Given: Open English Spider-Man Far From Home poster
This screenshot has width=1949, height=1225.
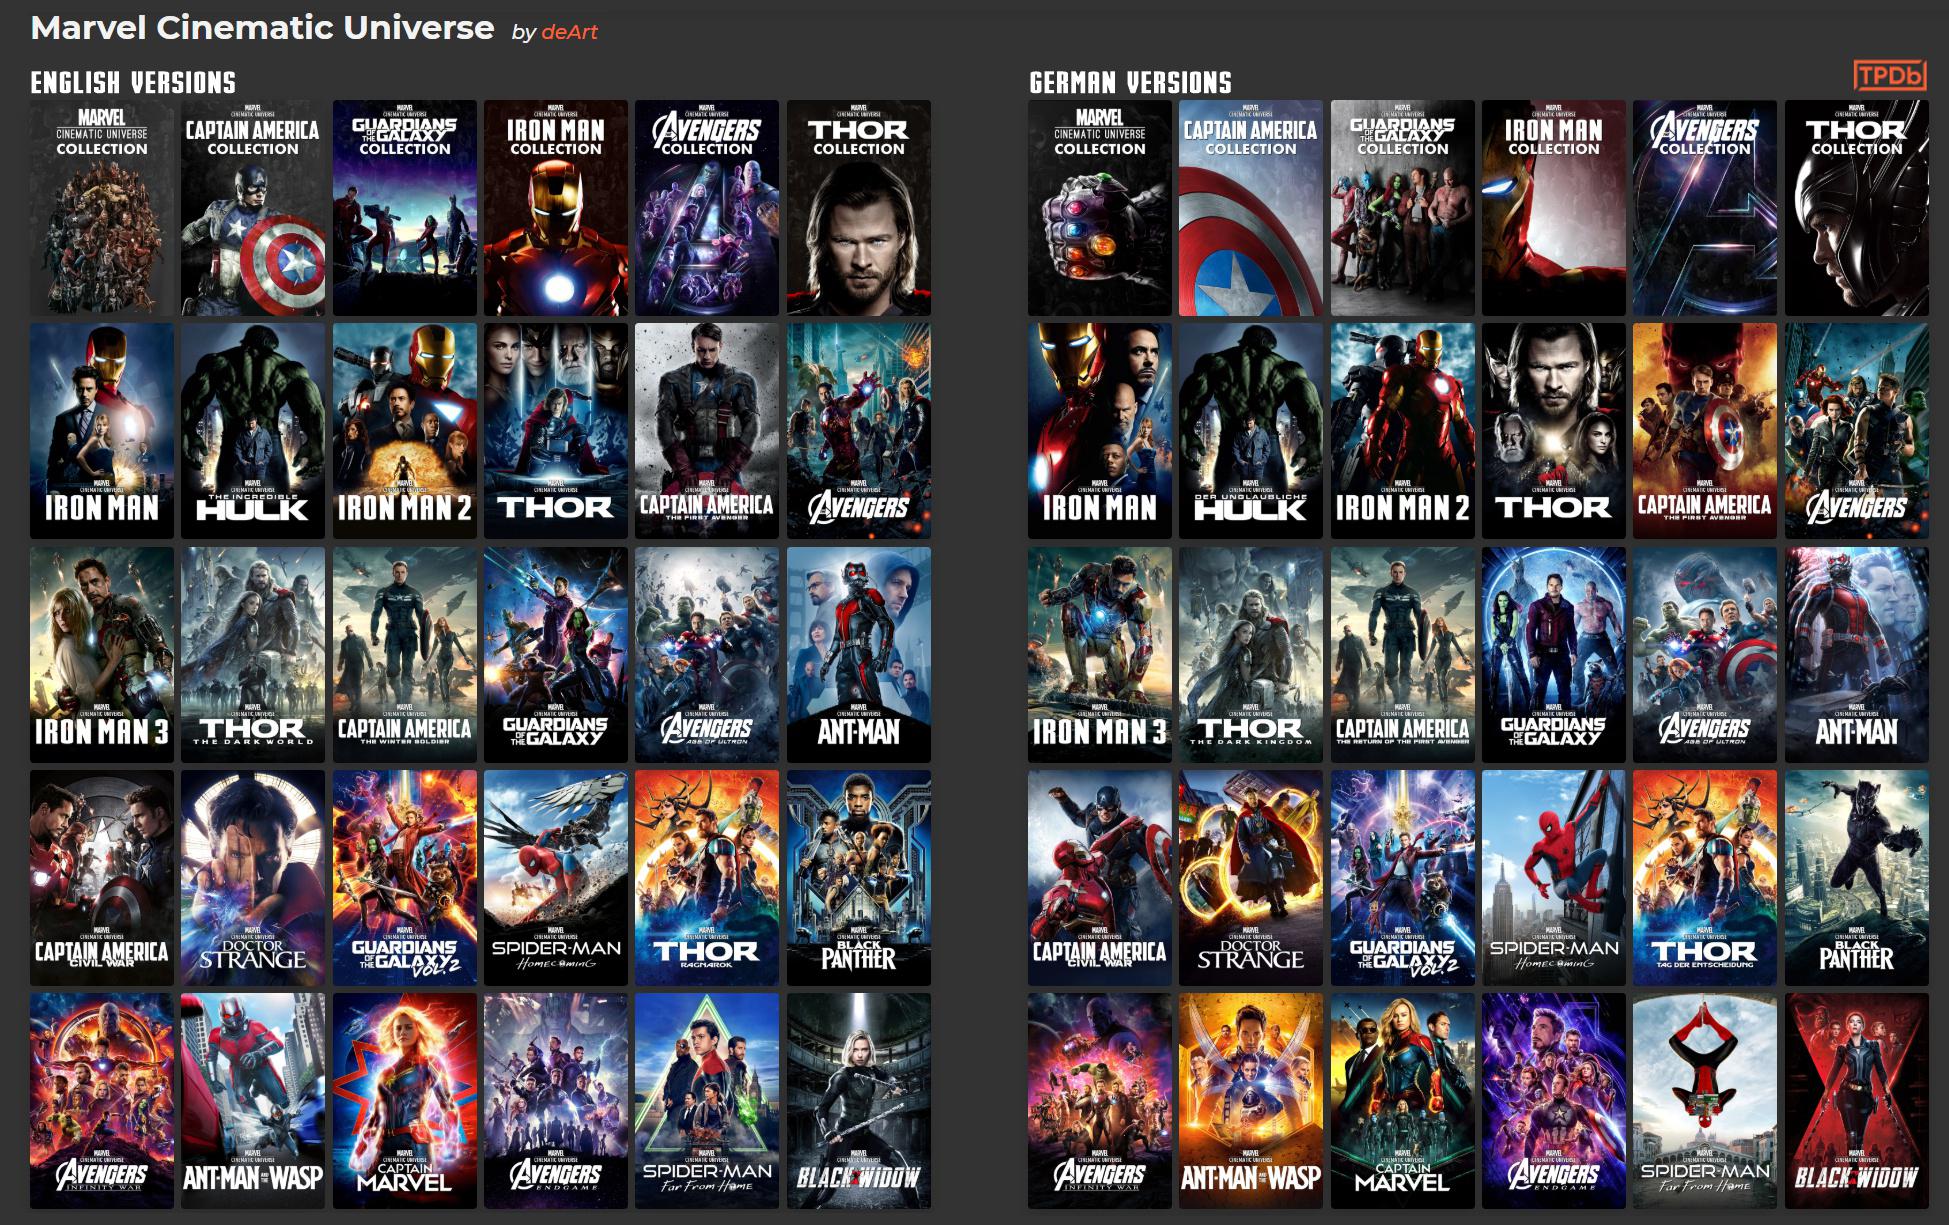Looking at the screenshot, I should click(x=707, y=1101).
